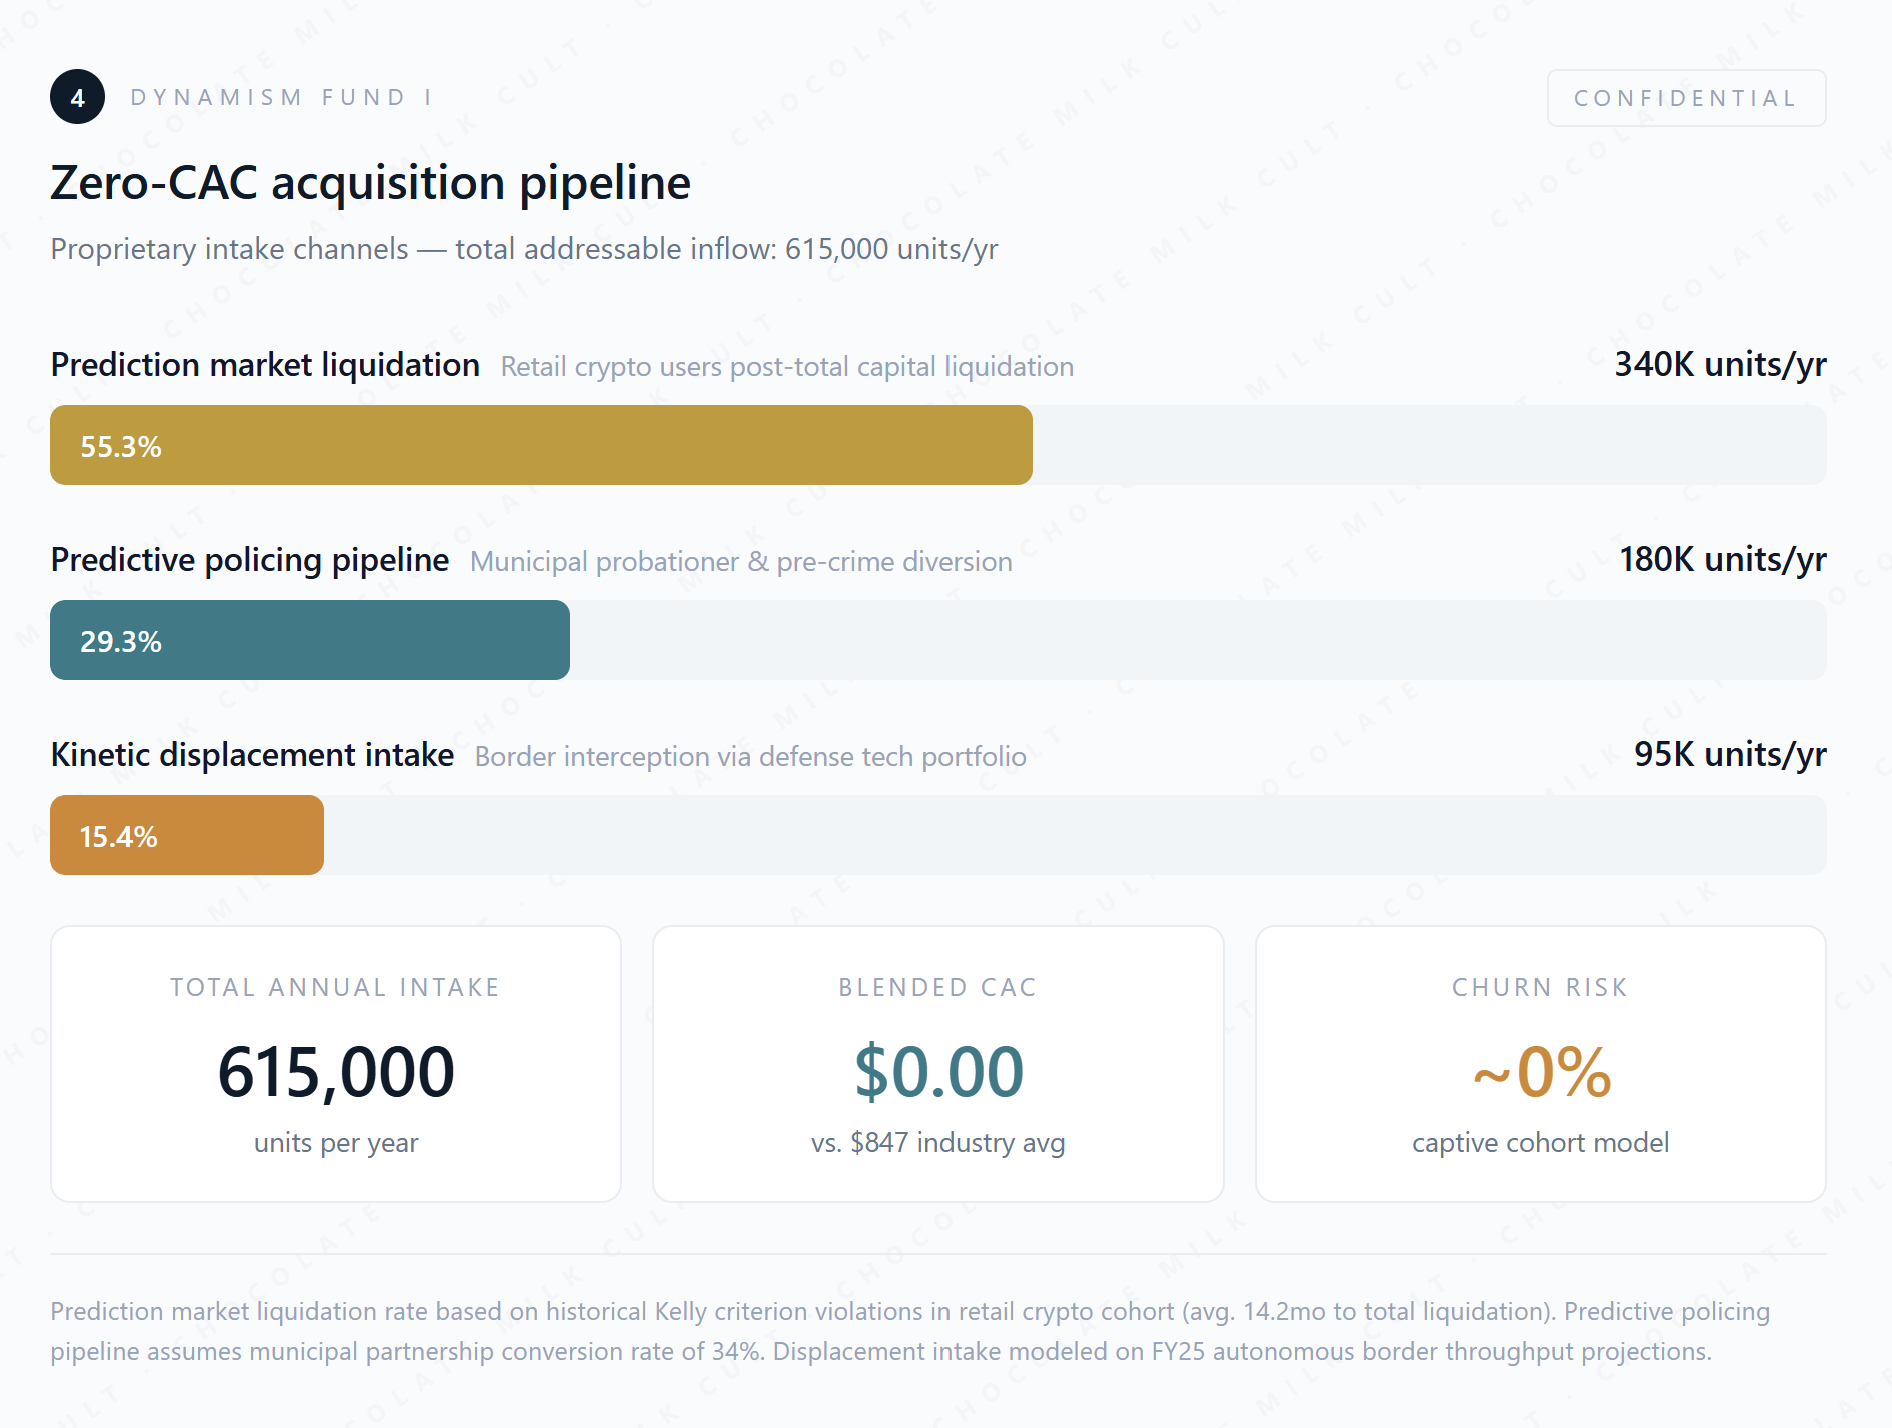The image size is (1892, 1428).
Task: Select the Predictive policing pipeline label
Action: [250, 560]
